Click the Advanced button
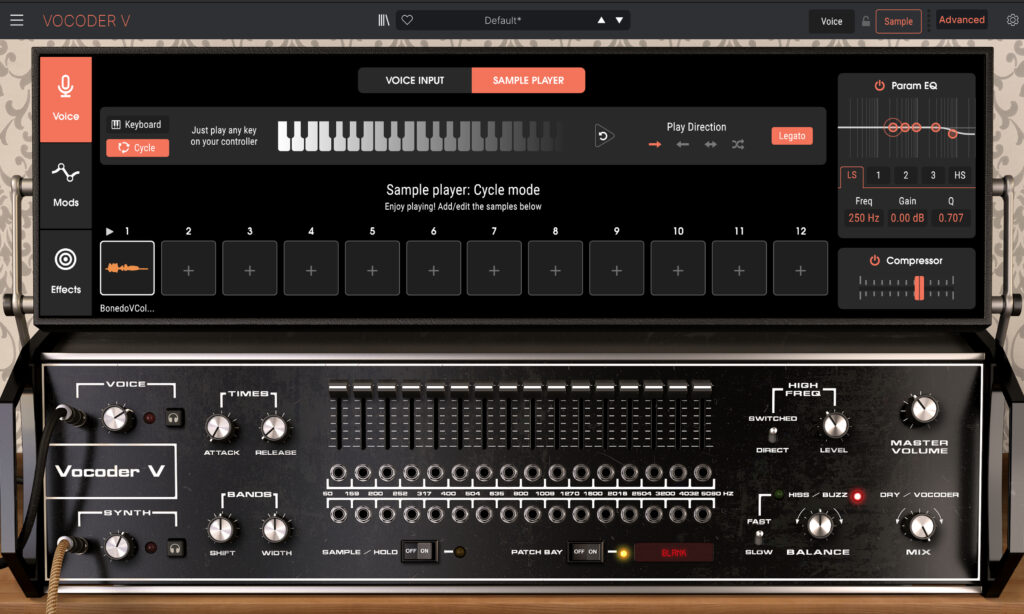The width and height of the screenshot is (1024, 614). coord(961,20)
